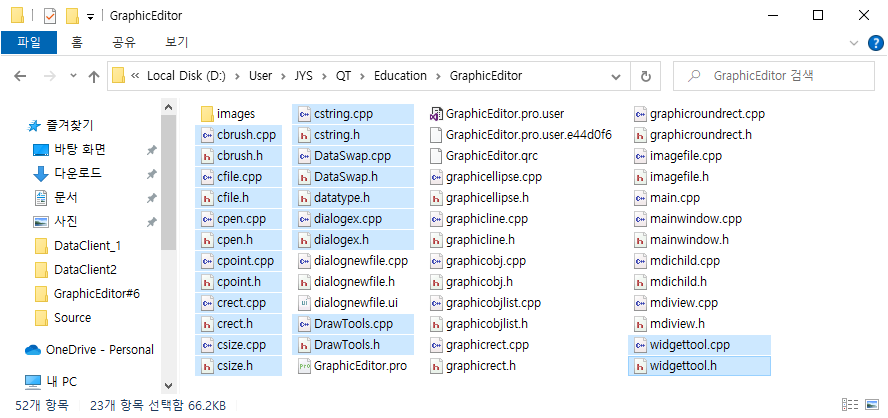Click the Quick access star icon

tap(35, 126)
